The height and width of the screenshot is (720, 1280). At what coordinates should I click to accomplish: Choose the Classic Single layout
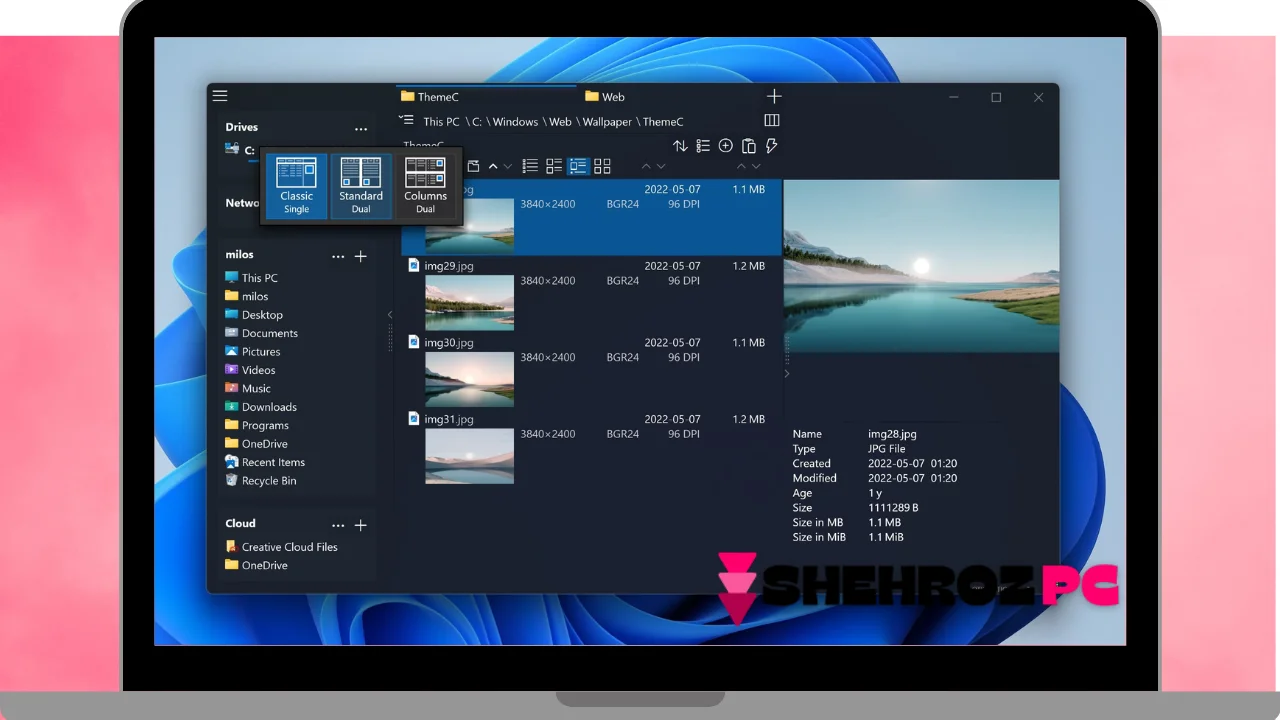[x=297, y=186]
